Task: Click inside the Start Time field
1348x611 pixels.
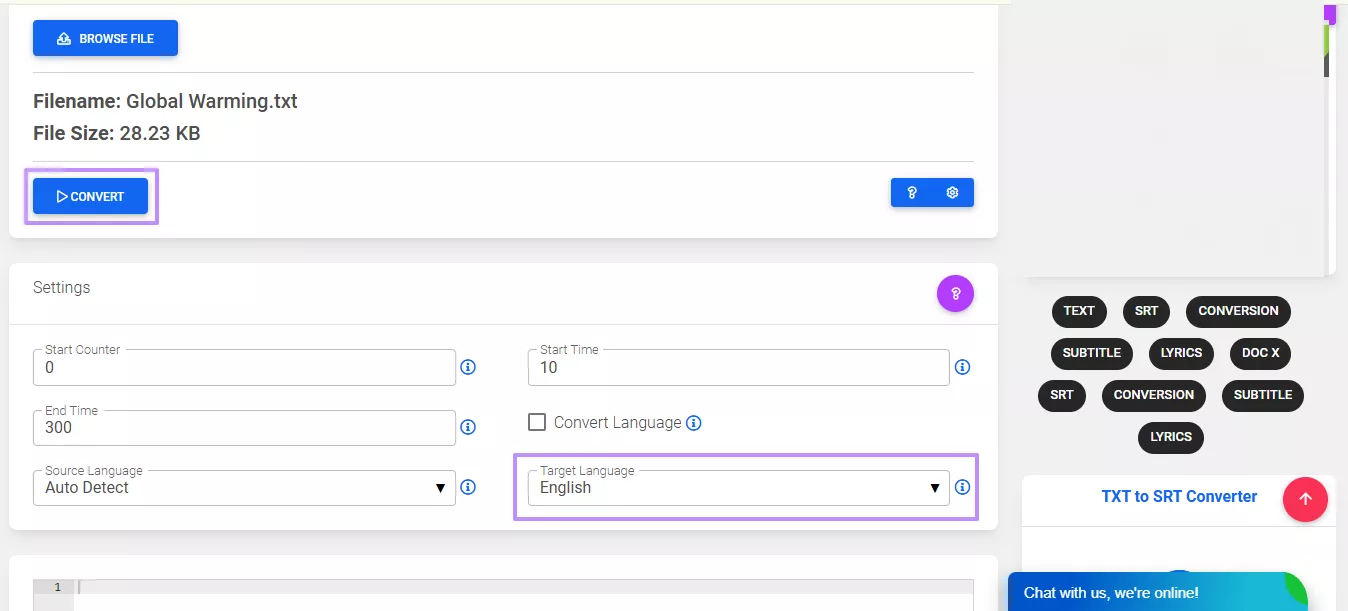Action: pyautogui.click(x=738, y=367)
